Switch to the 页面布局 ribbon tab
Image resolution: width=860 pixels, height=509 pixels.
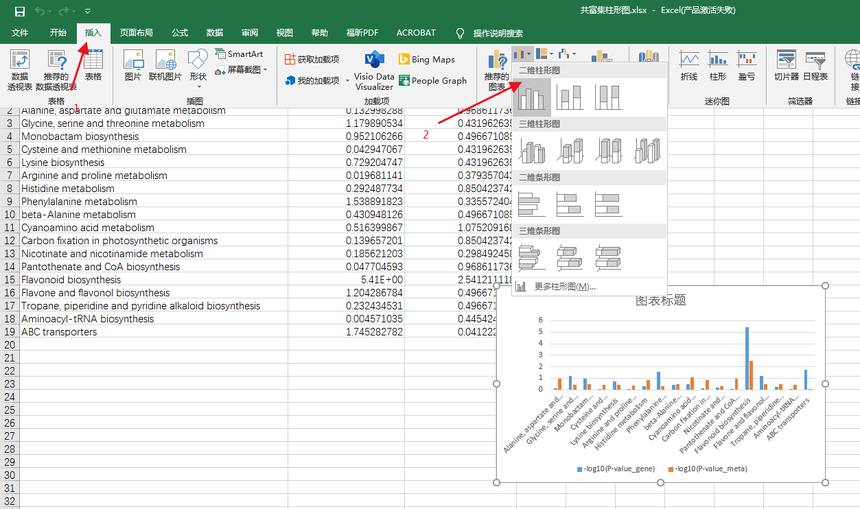coord(136,33)
